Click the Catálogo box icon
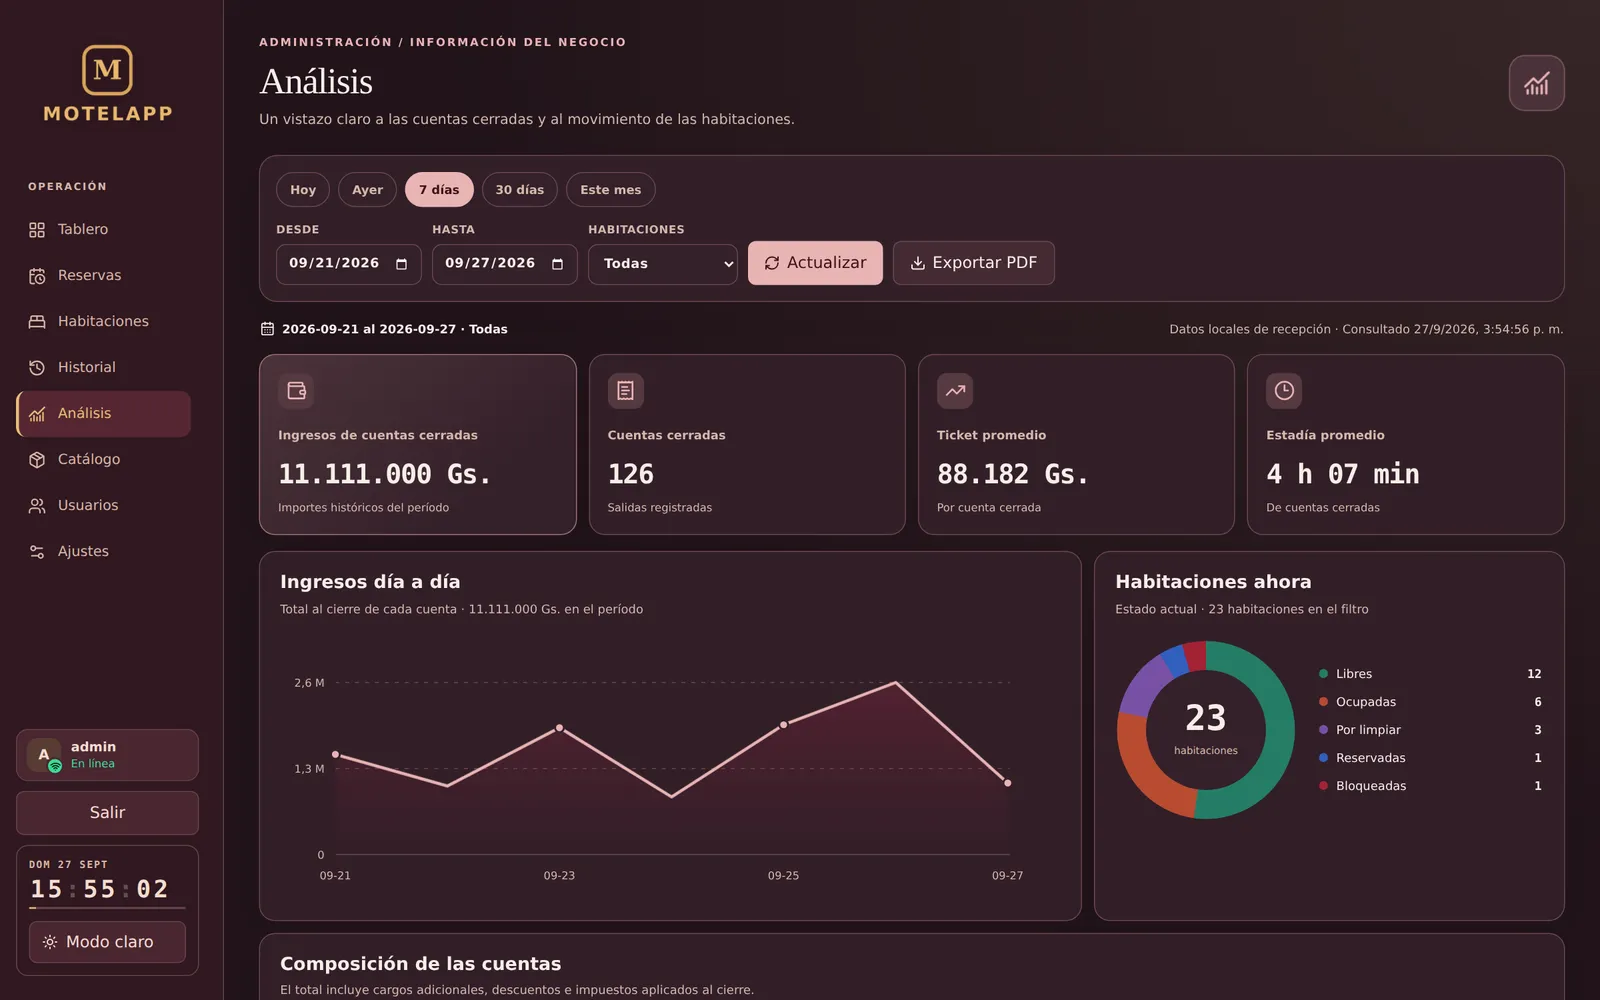The image size is (1600, 1000). pyautogui.click(x=37, y=460)
